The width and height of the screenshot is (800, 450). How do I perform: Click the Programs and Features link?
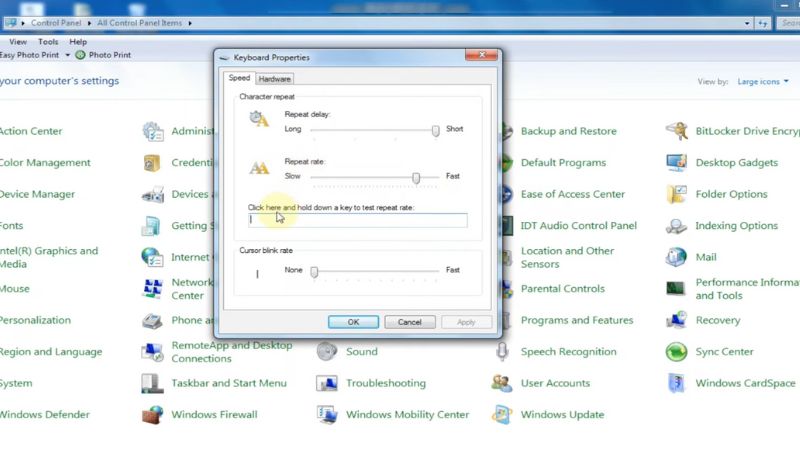coord(577,321)
